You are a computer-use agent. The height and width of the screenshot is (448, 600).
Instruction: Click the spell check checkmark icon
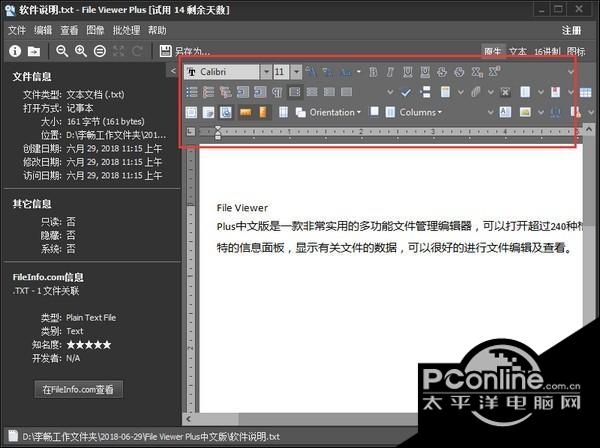coord(406,92)
